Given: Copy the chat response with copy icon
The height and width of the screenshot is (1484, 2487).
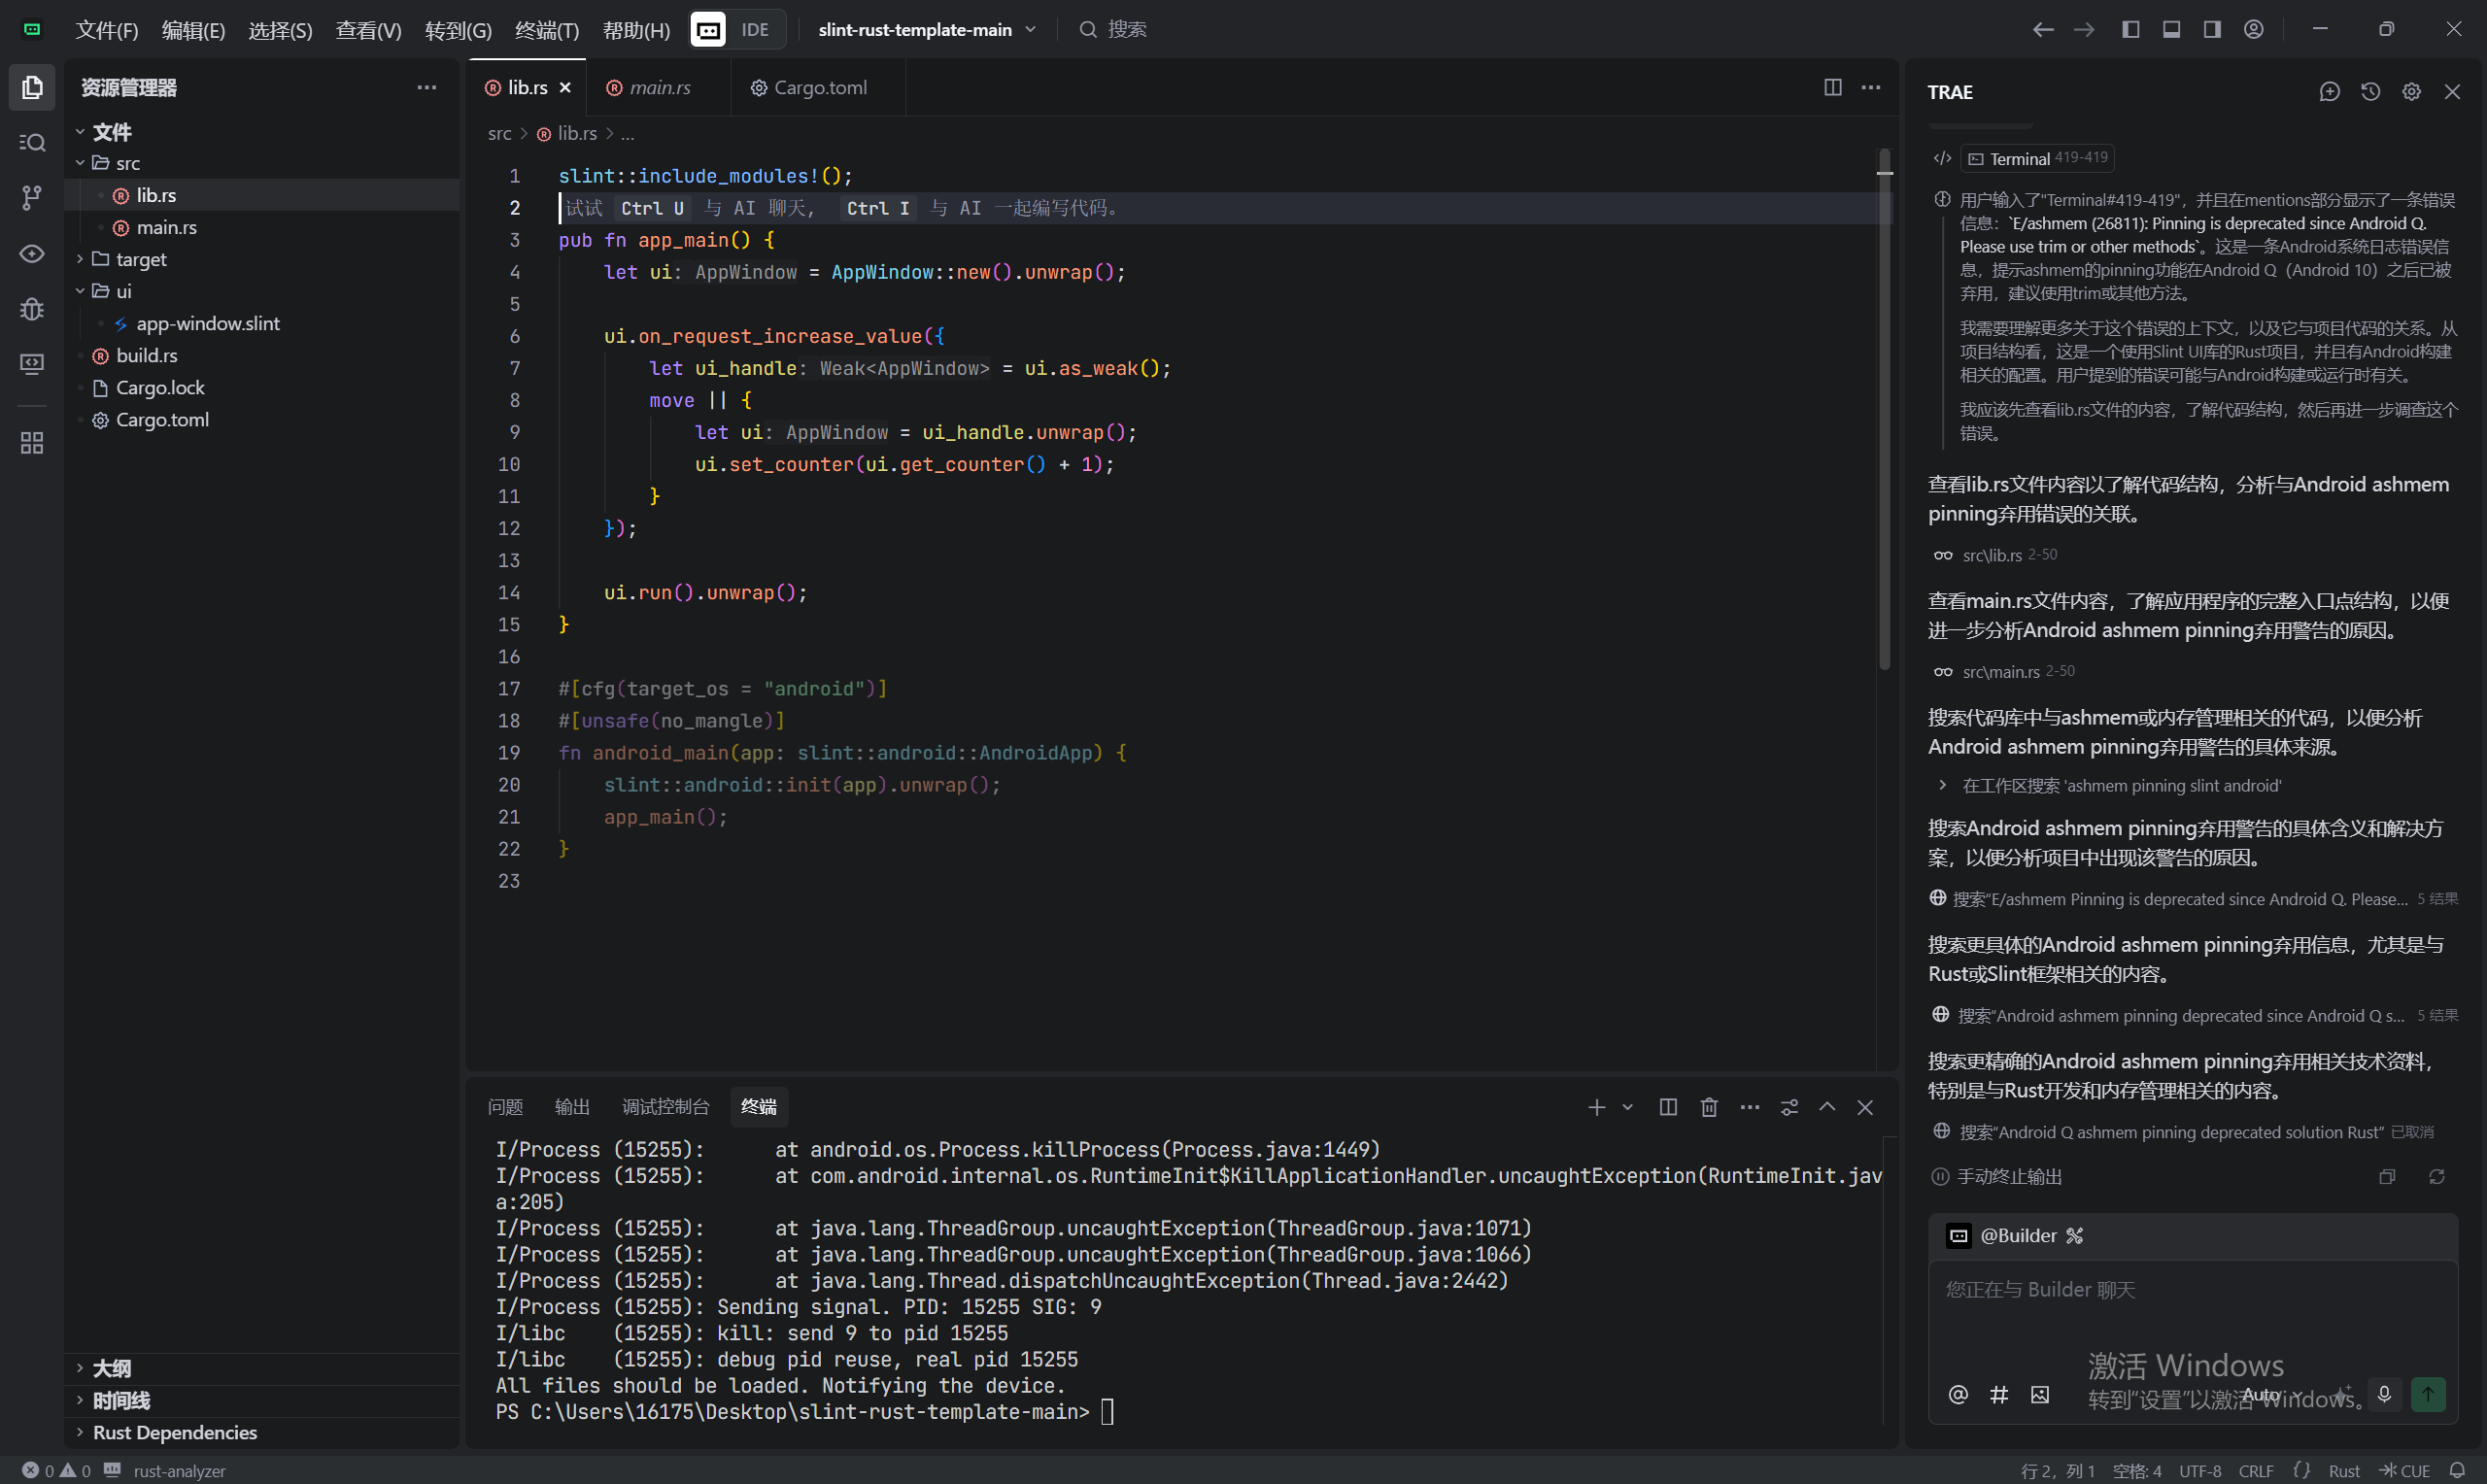Looking at the screenshot, I should tap(2387, 1177).
